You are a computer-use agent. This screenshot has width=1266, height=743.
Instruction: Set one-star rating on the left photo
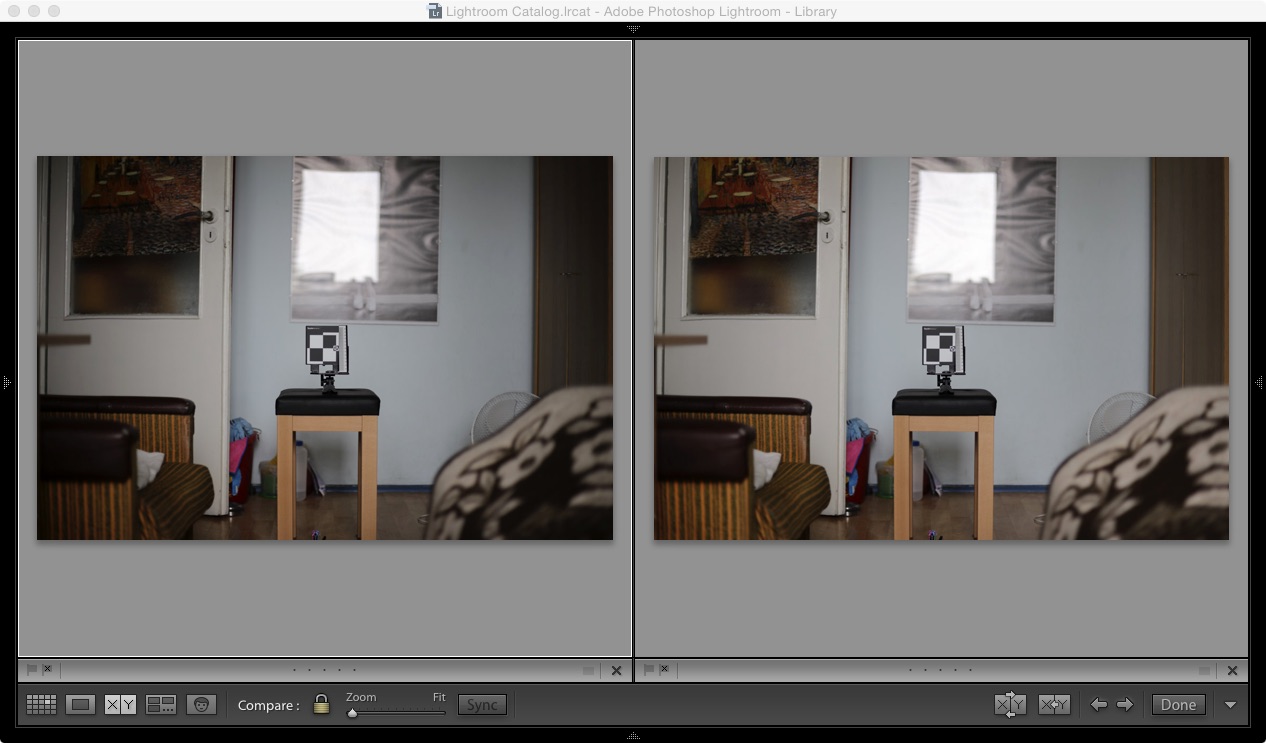pos(294,670)
